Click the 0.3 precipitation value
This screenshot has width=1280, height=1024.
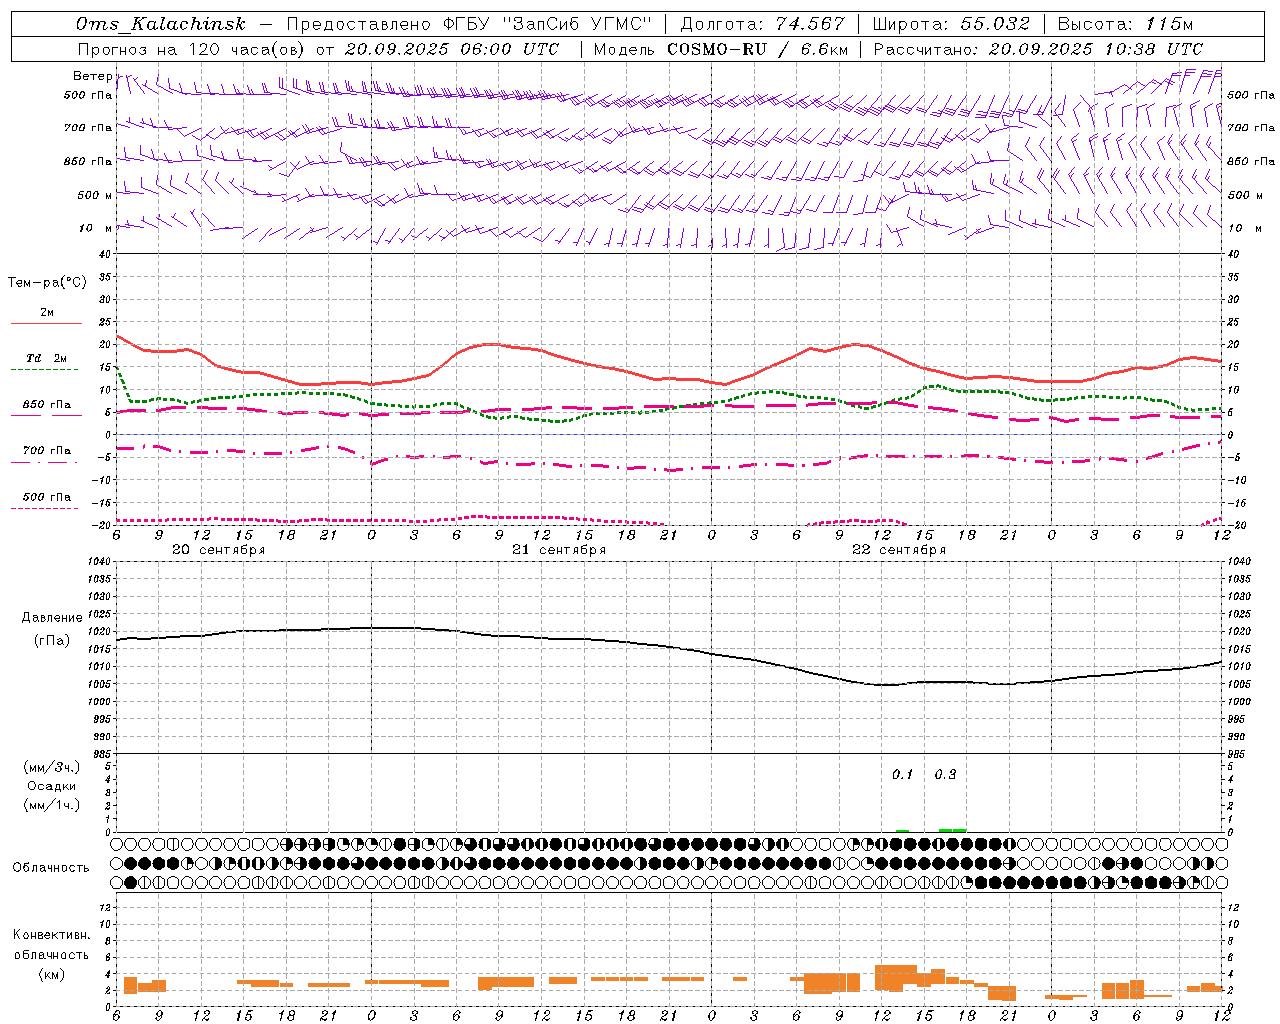click(945, 774)
